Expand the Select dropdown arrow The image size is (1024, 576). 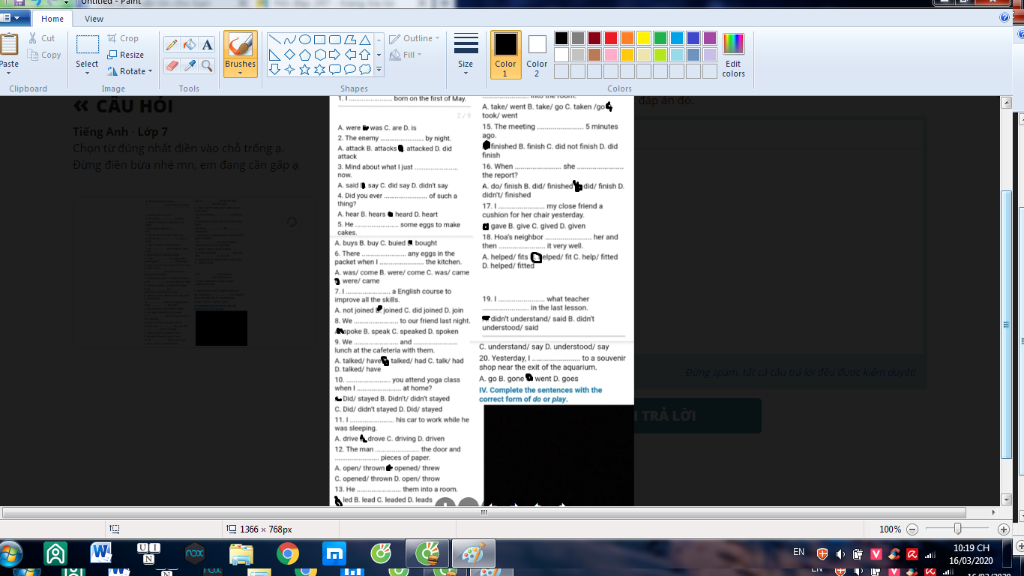pos(87,72)
